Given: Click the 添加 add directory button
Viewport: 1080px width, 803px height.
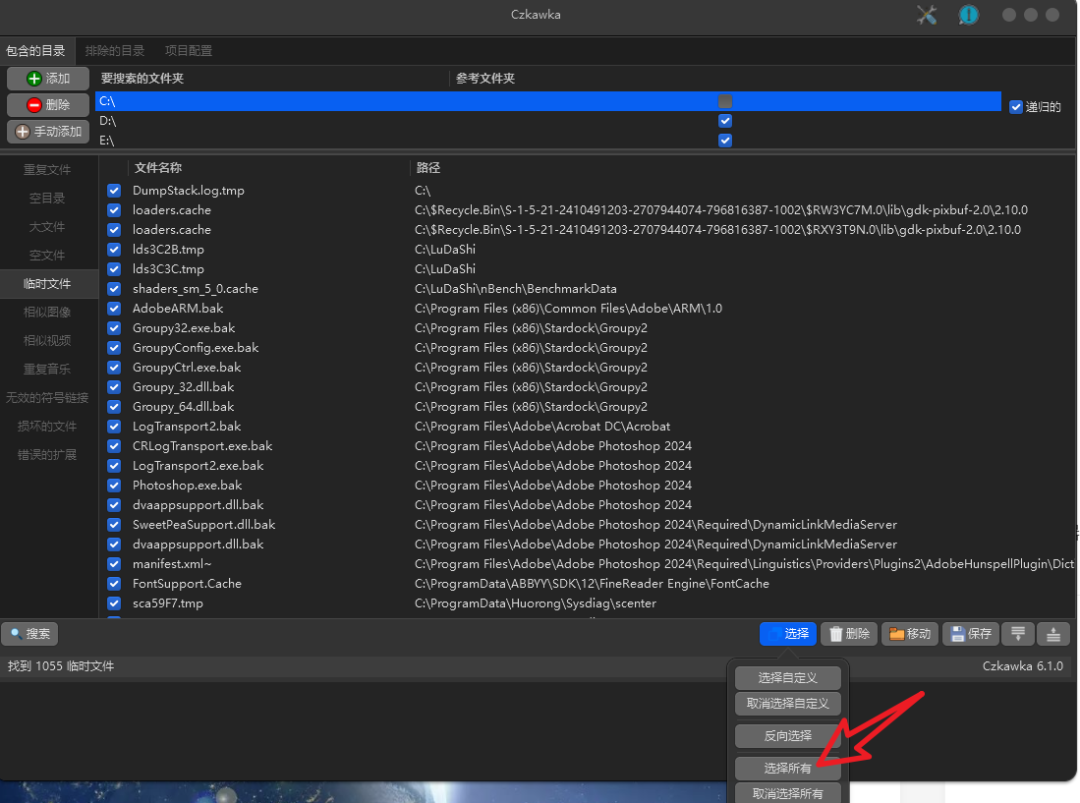Looking at the screenshot, I should (x=48, y=79).
